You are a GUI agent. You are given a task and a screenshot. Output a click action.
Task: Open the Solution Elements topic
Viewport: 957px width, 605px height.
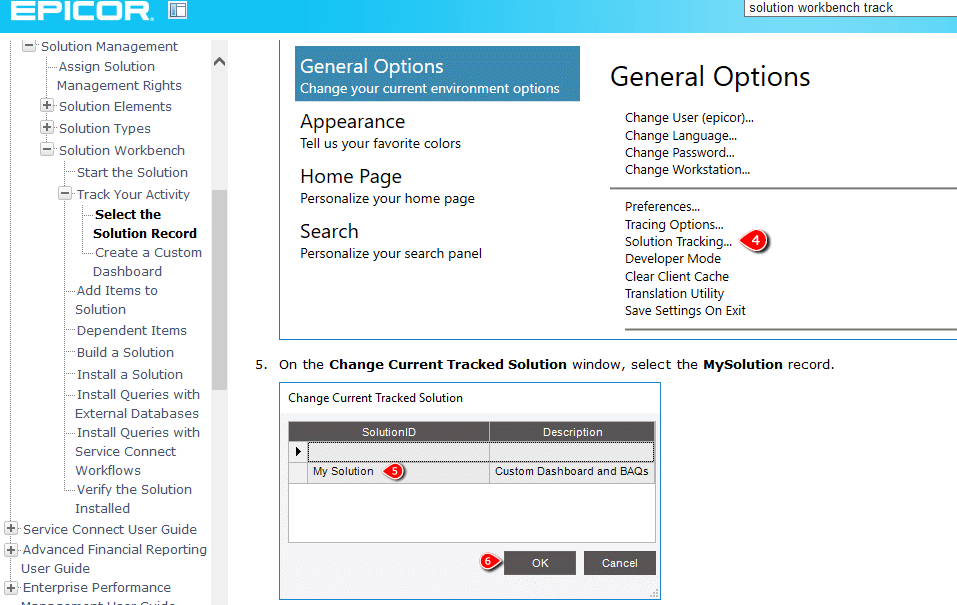coord(115,106)
